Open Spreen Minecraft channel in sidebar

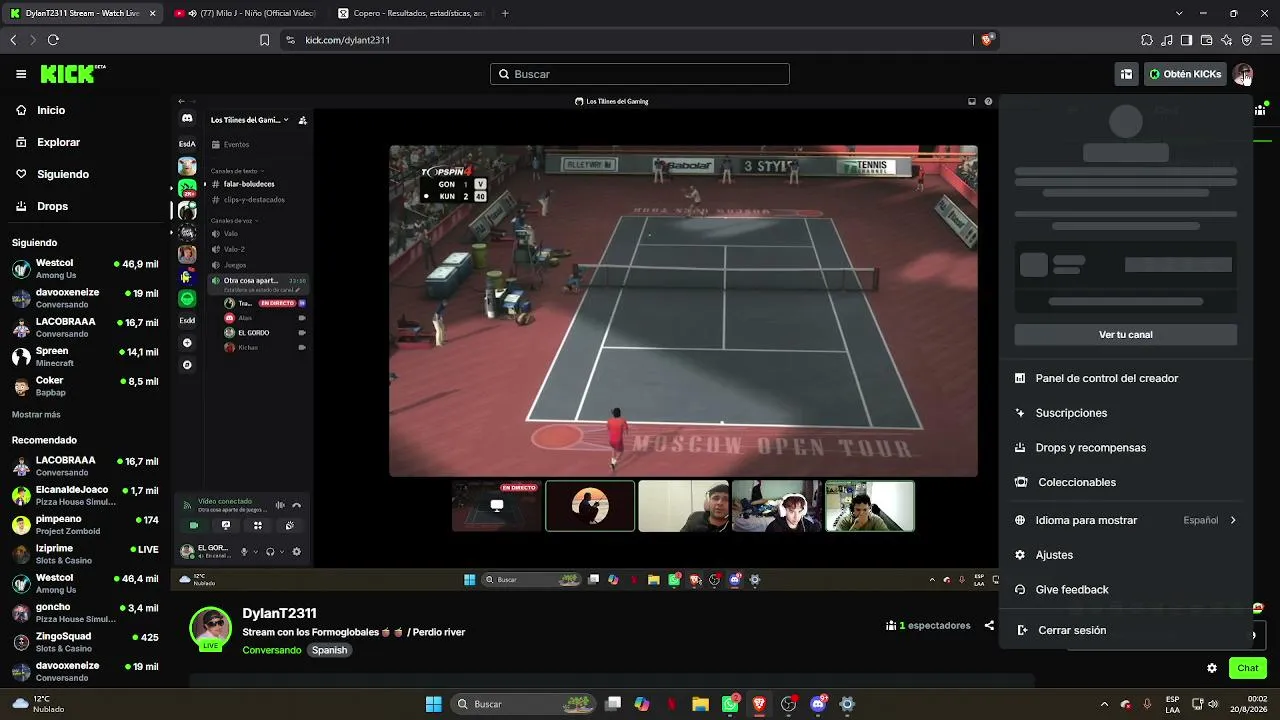[85, 357]
